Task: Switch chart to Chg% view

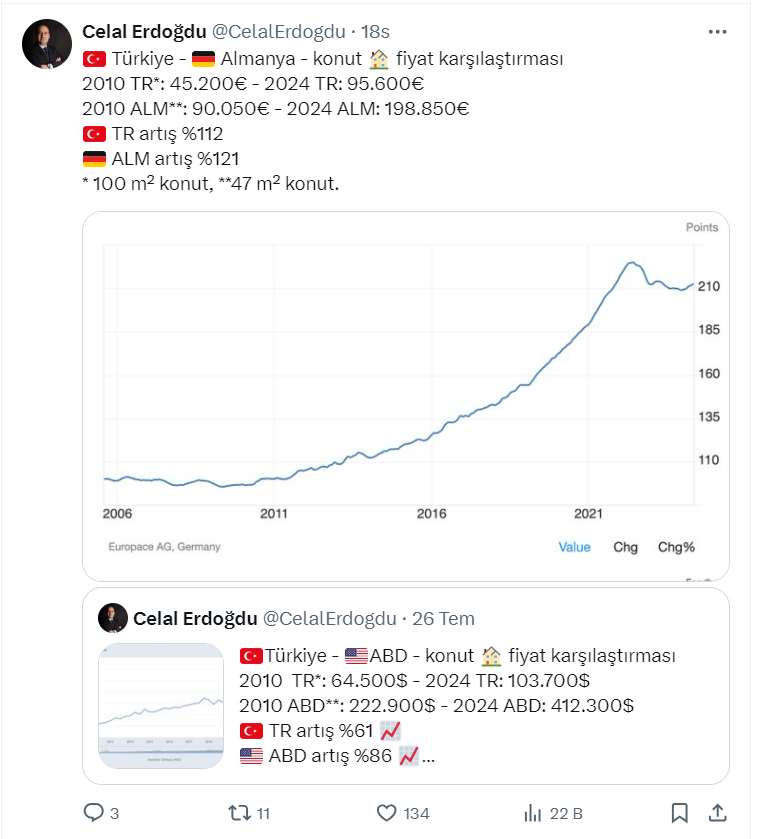Action: [x=676, y=547]
